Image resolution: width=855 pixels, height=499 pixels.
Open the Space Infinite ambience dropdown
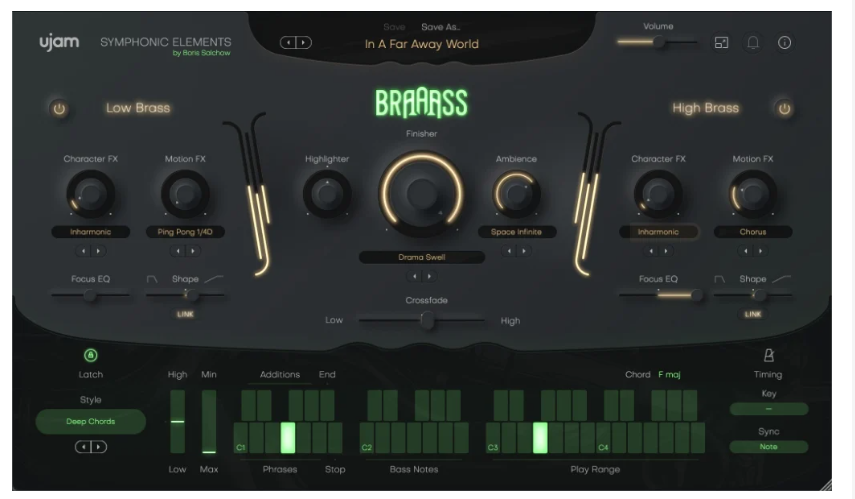[516, 232]
